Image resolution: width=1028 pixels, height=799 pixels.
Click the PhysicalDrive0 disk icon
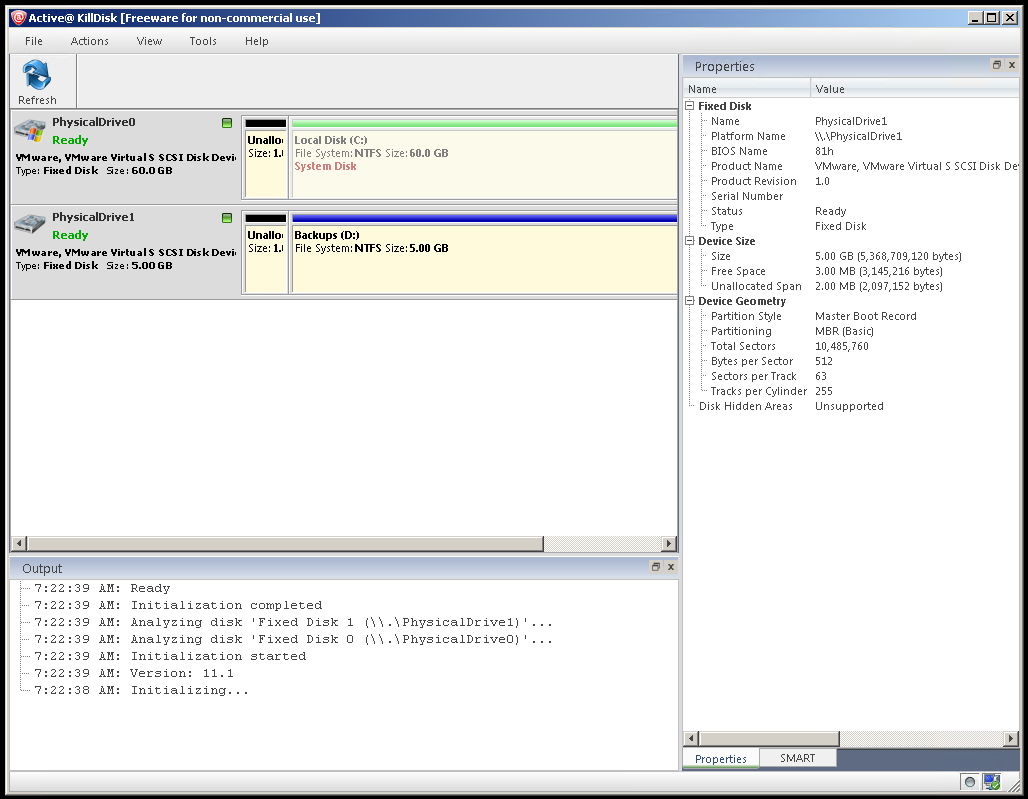coord(30,130)
